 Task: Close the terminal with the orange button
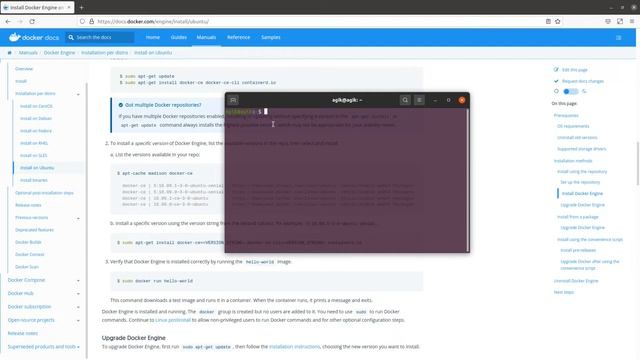(462, 100)
